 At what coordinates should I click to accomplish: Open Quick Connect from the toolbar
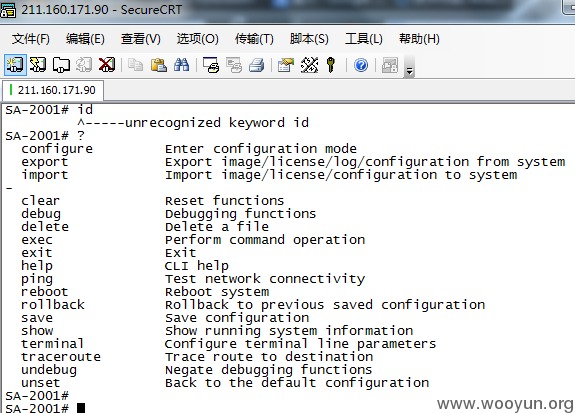[38, 65]
